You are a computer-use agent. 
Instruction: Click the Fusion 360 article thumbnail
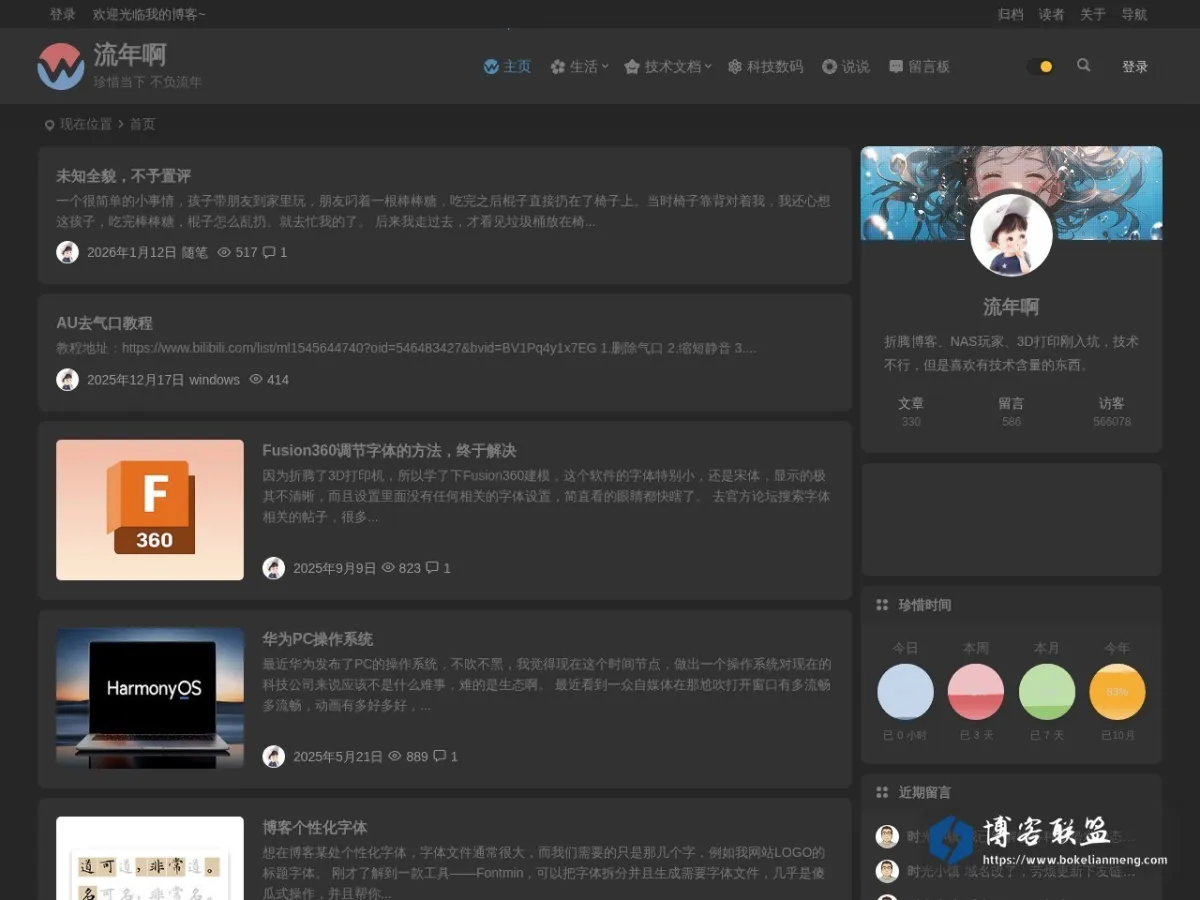click(x=150, y=510)
